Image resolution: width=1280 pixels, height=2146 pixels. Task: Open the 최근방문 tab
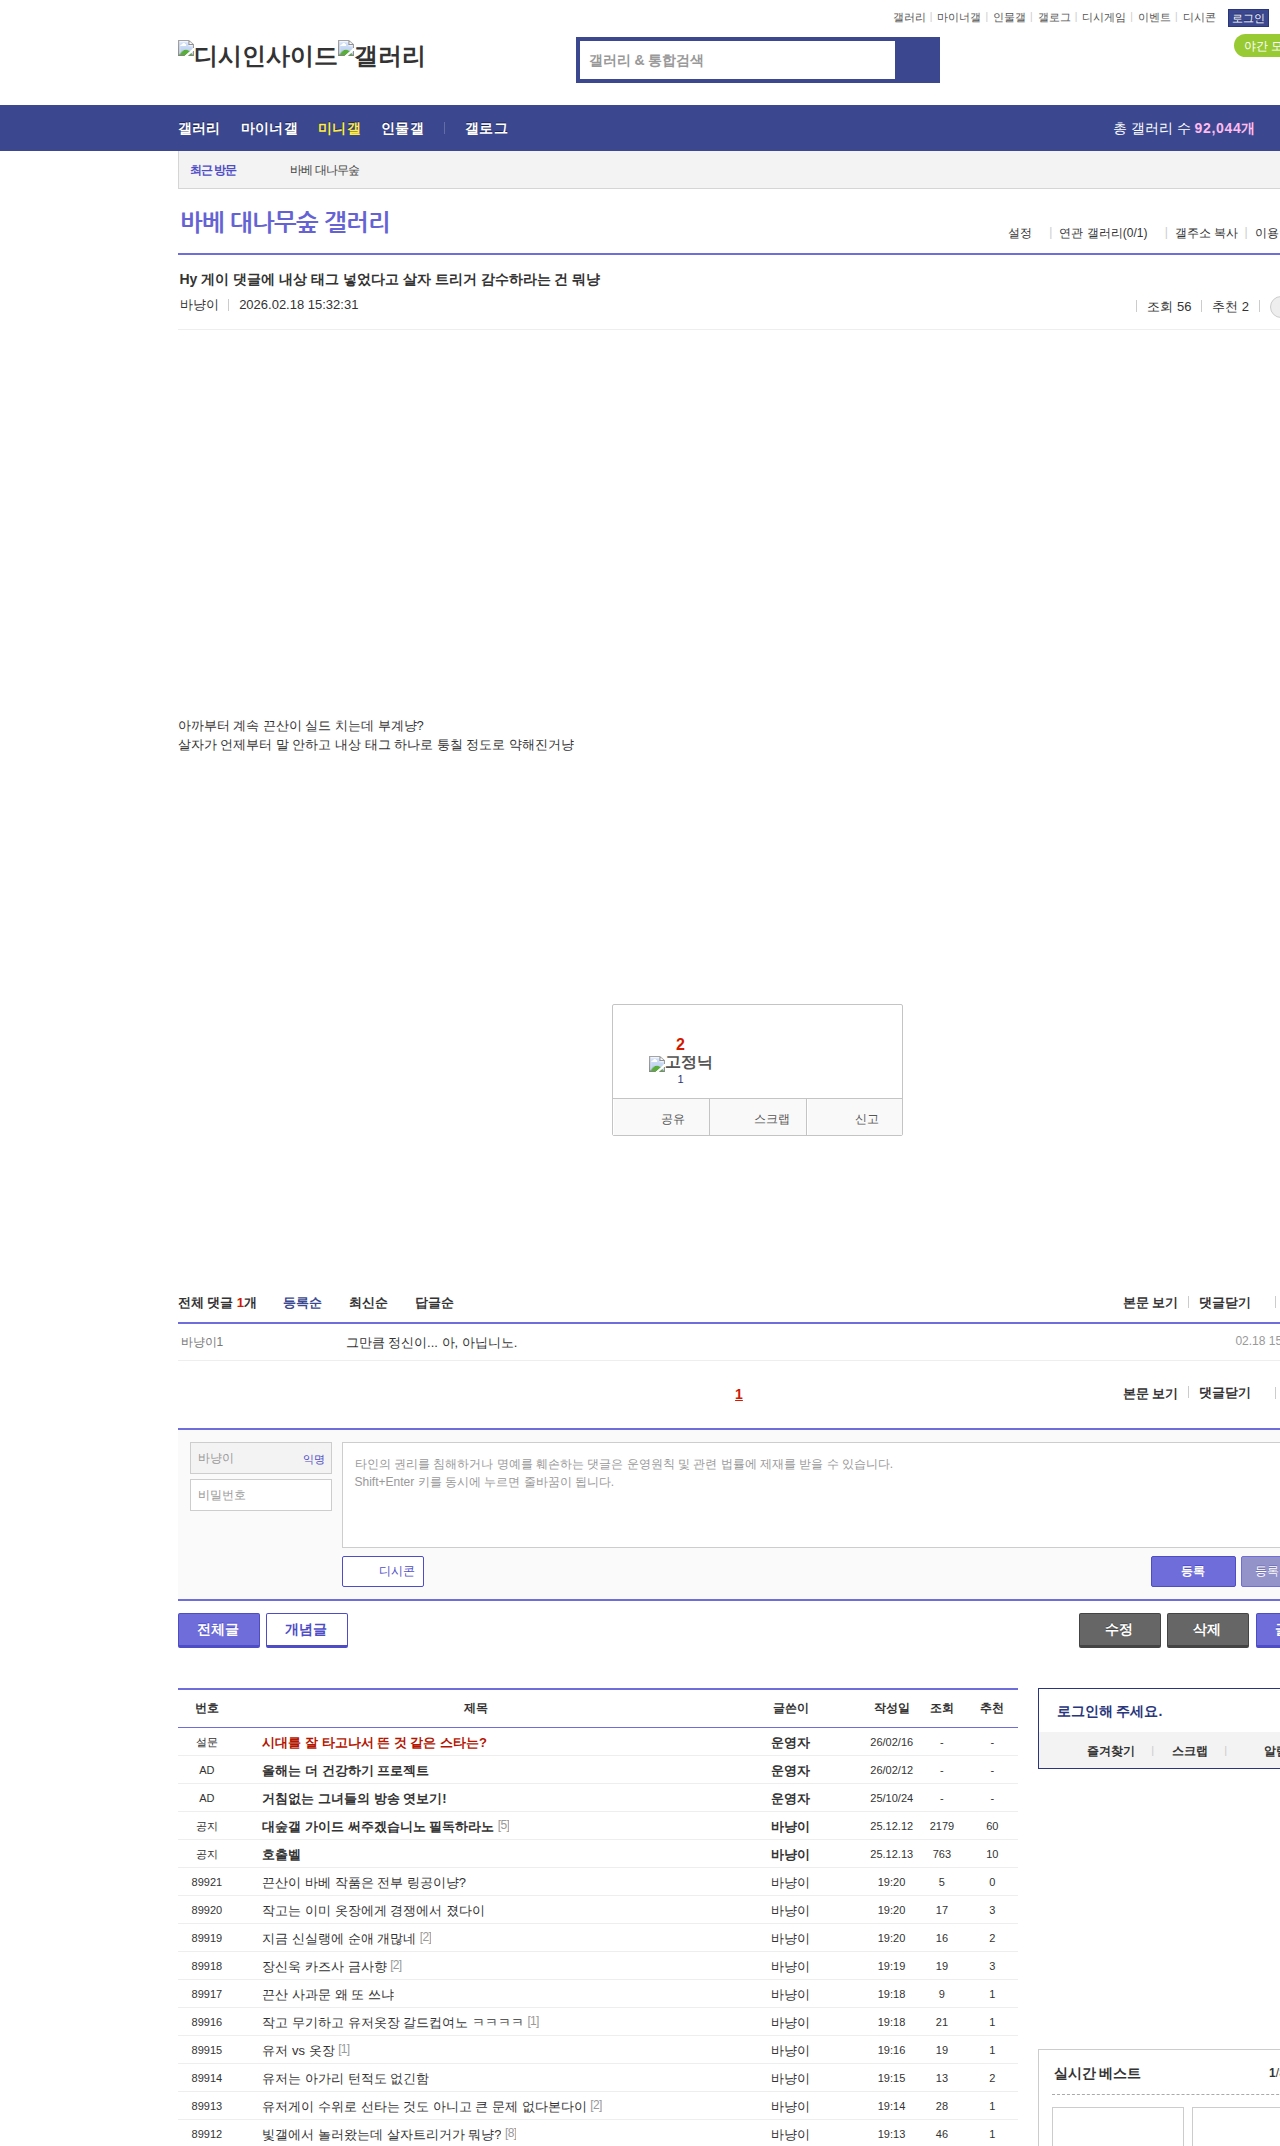pyautogui.click(x=213, y=170)
